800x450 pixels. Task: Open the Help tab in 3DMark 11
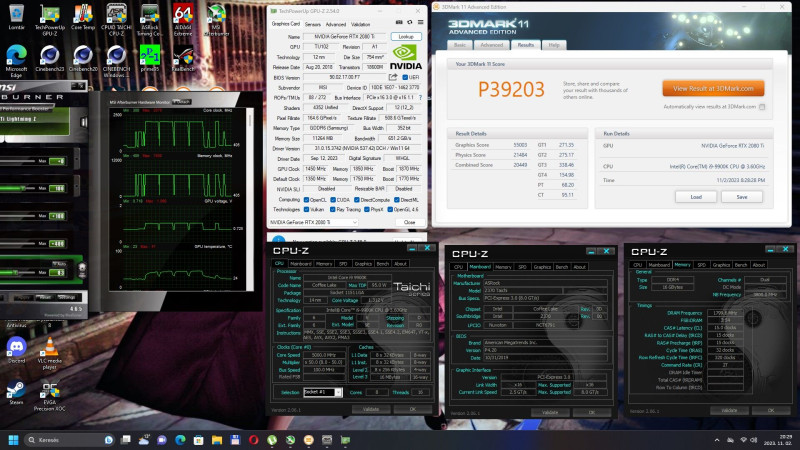pos(554,45)
